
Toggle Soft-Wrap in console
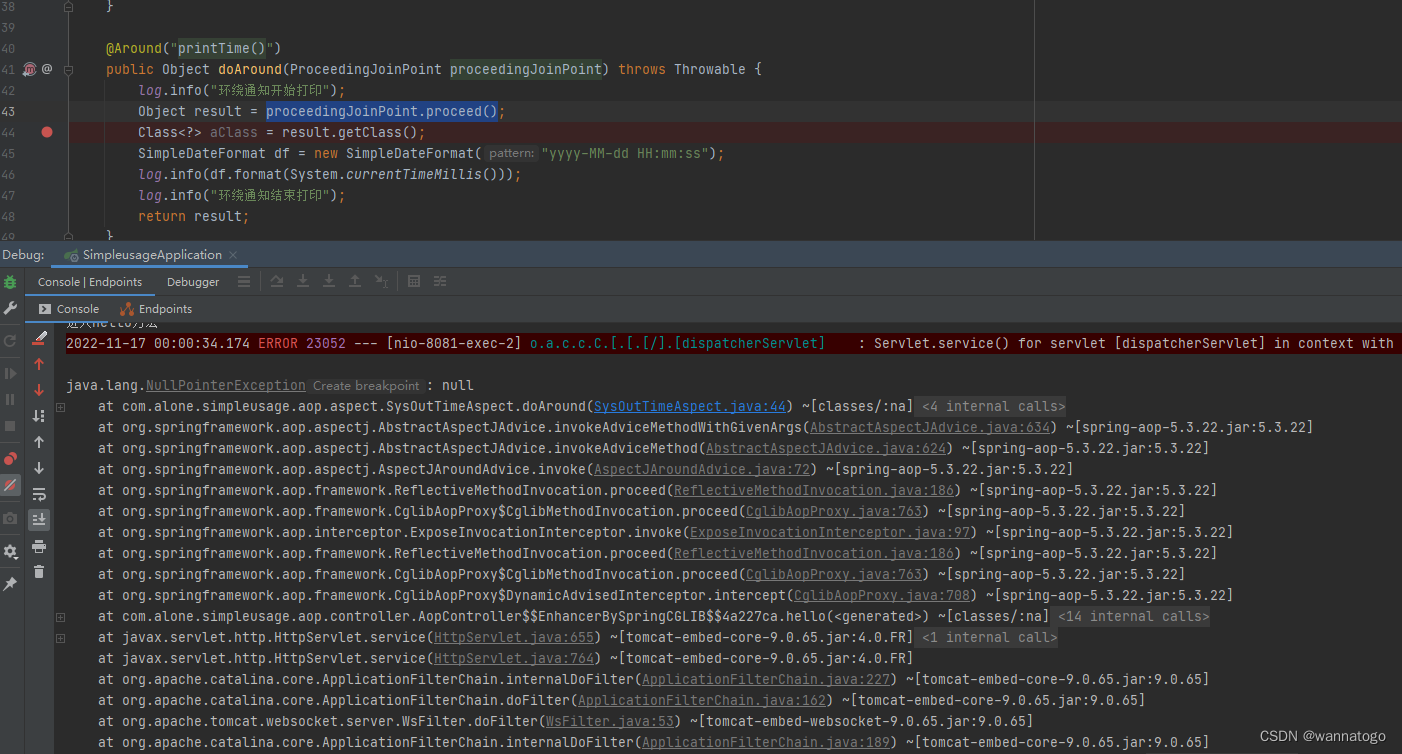pos(39,494)
